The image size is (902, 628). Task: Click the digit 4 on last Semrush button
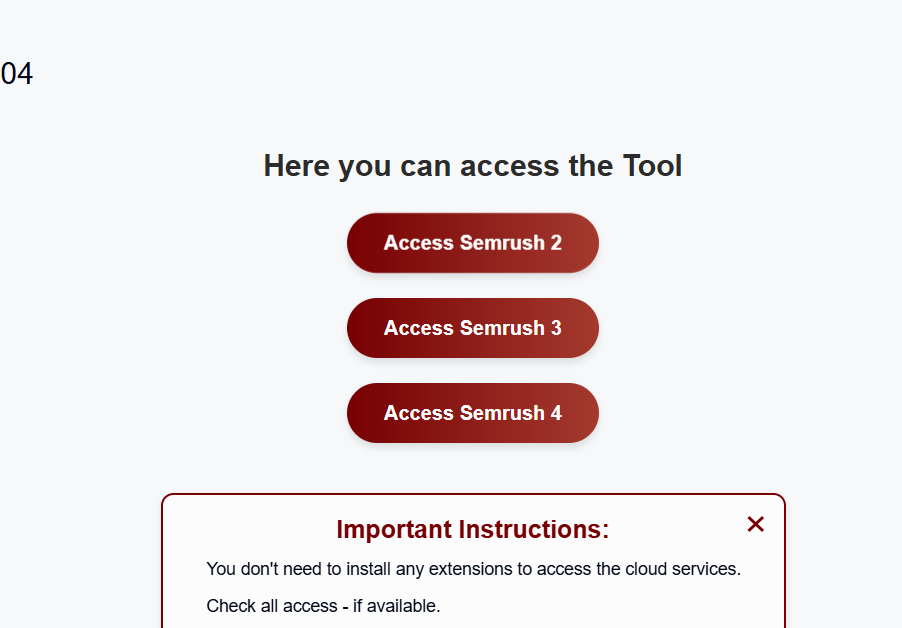[556, 413]
